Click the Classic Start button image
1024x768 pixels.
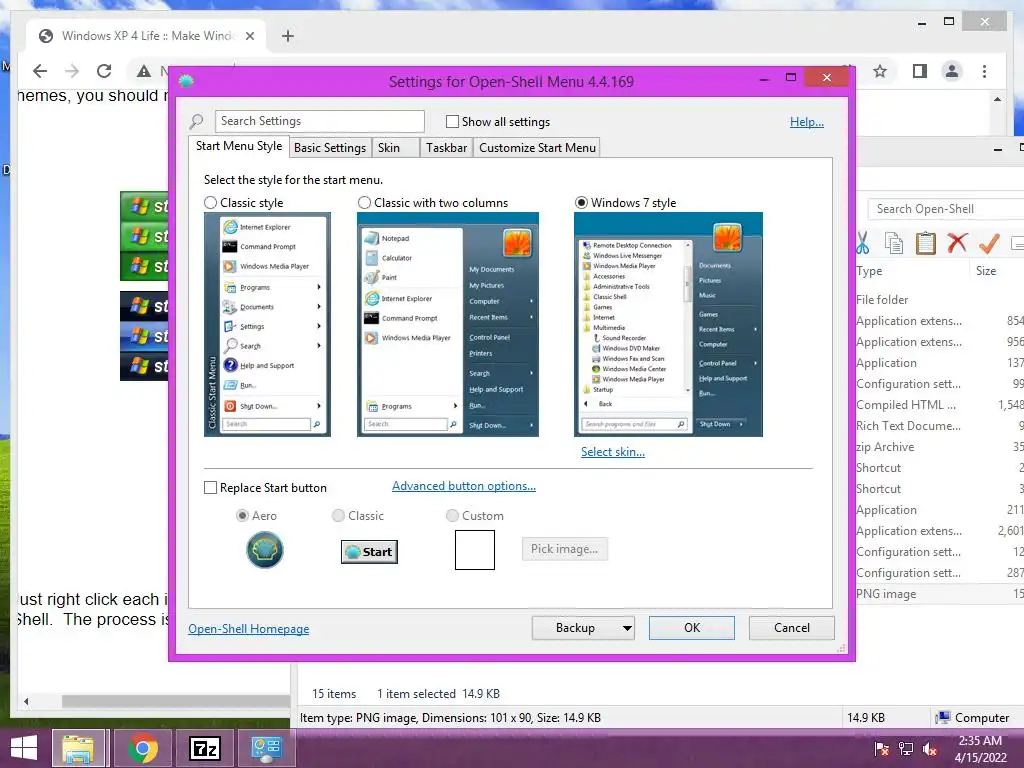point(369,552)
